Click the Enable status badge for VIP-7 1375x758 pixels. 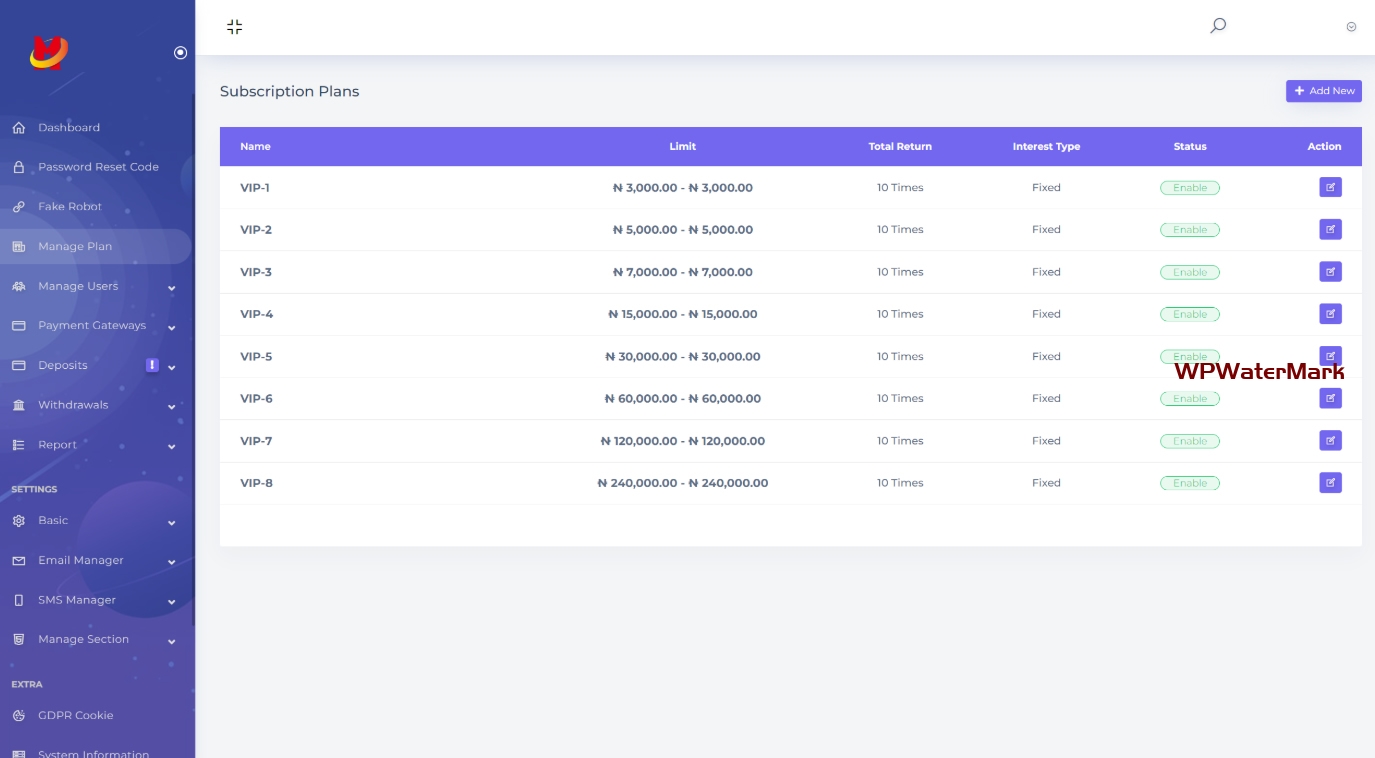point(1189,441)
